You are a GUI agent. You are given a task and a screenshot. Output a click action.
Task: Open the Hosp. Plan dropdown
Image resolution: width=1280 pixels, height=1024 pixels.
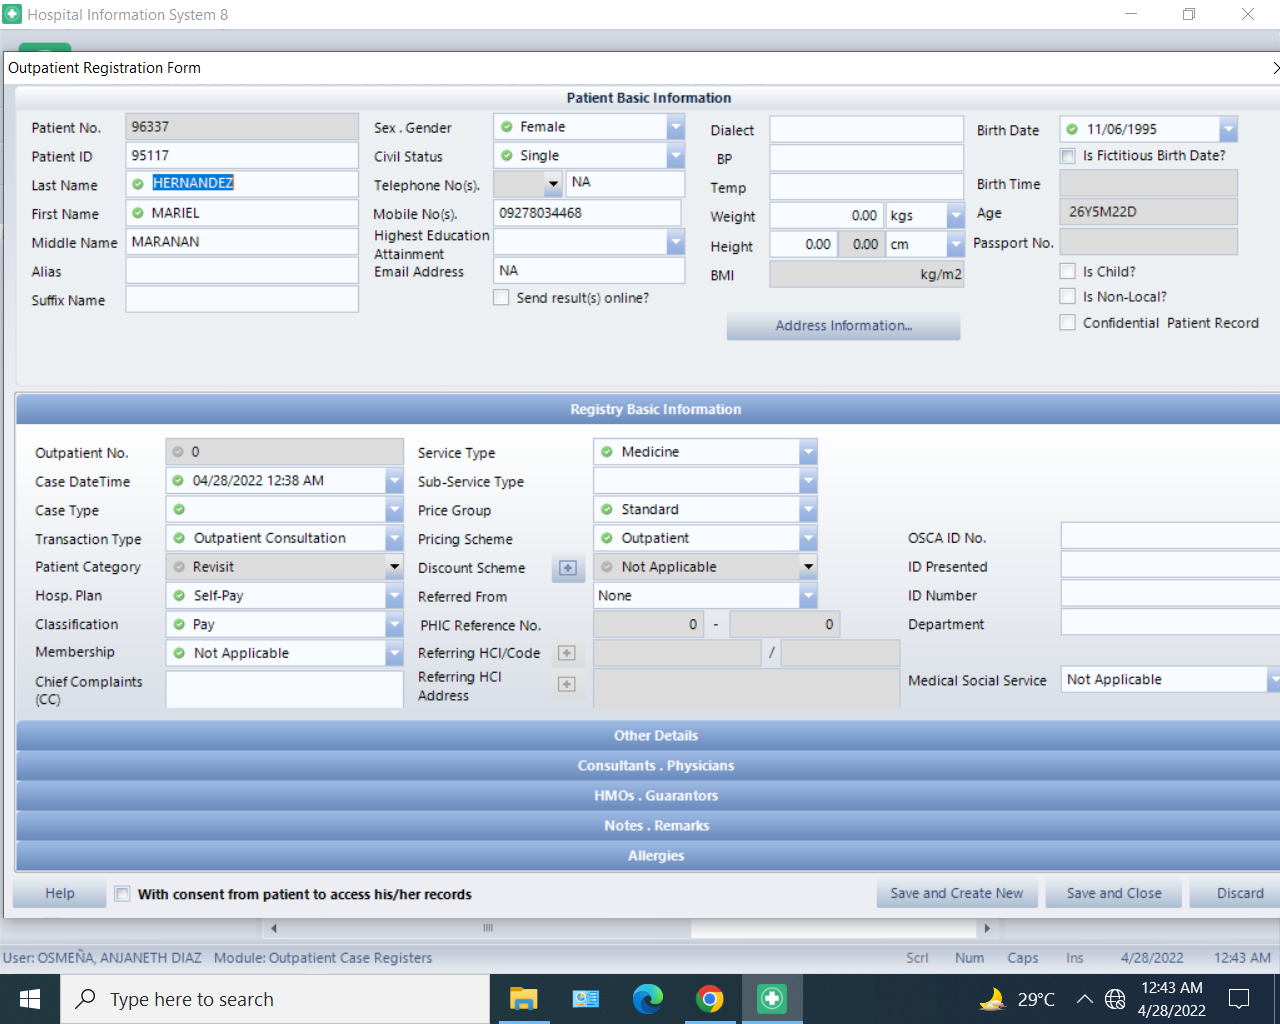(395, 596)
